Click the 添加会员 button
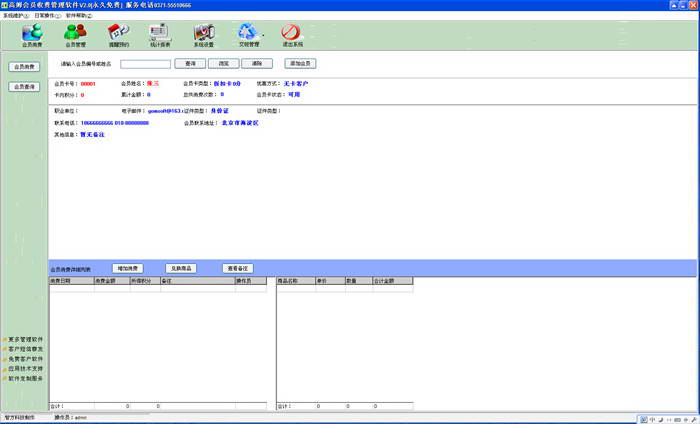This screenshot has height=424, width=700. click(301, 63)
